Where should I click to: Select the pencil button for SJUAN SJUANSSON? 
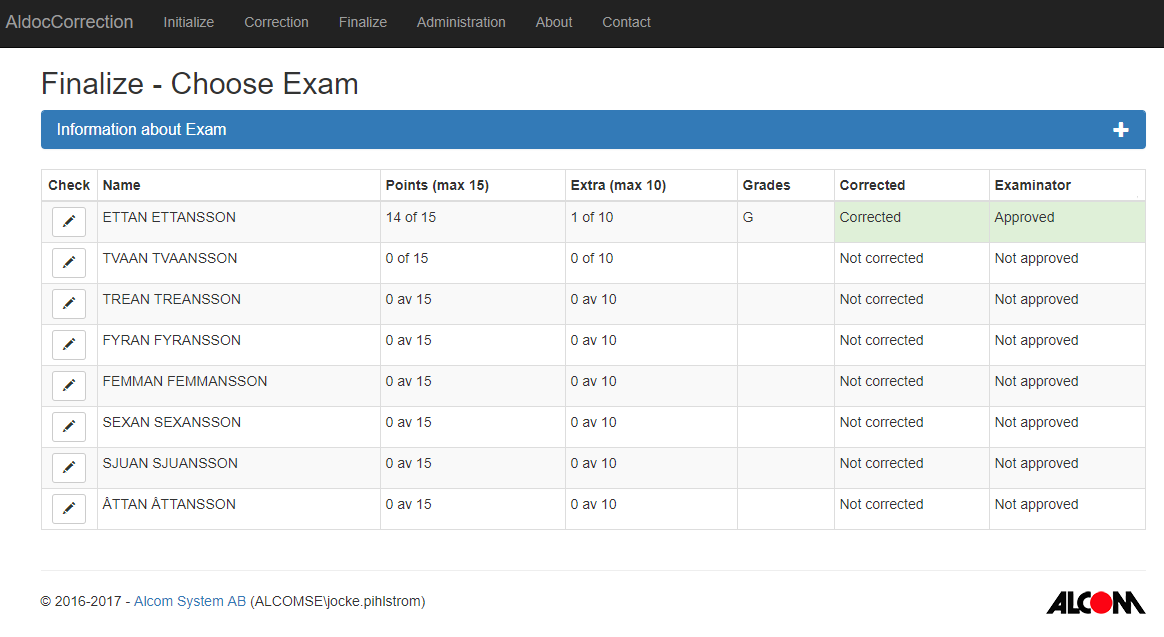(x=69, y=467)
